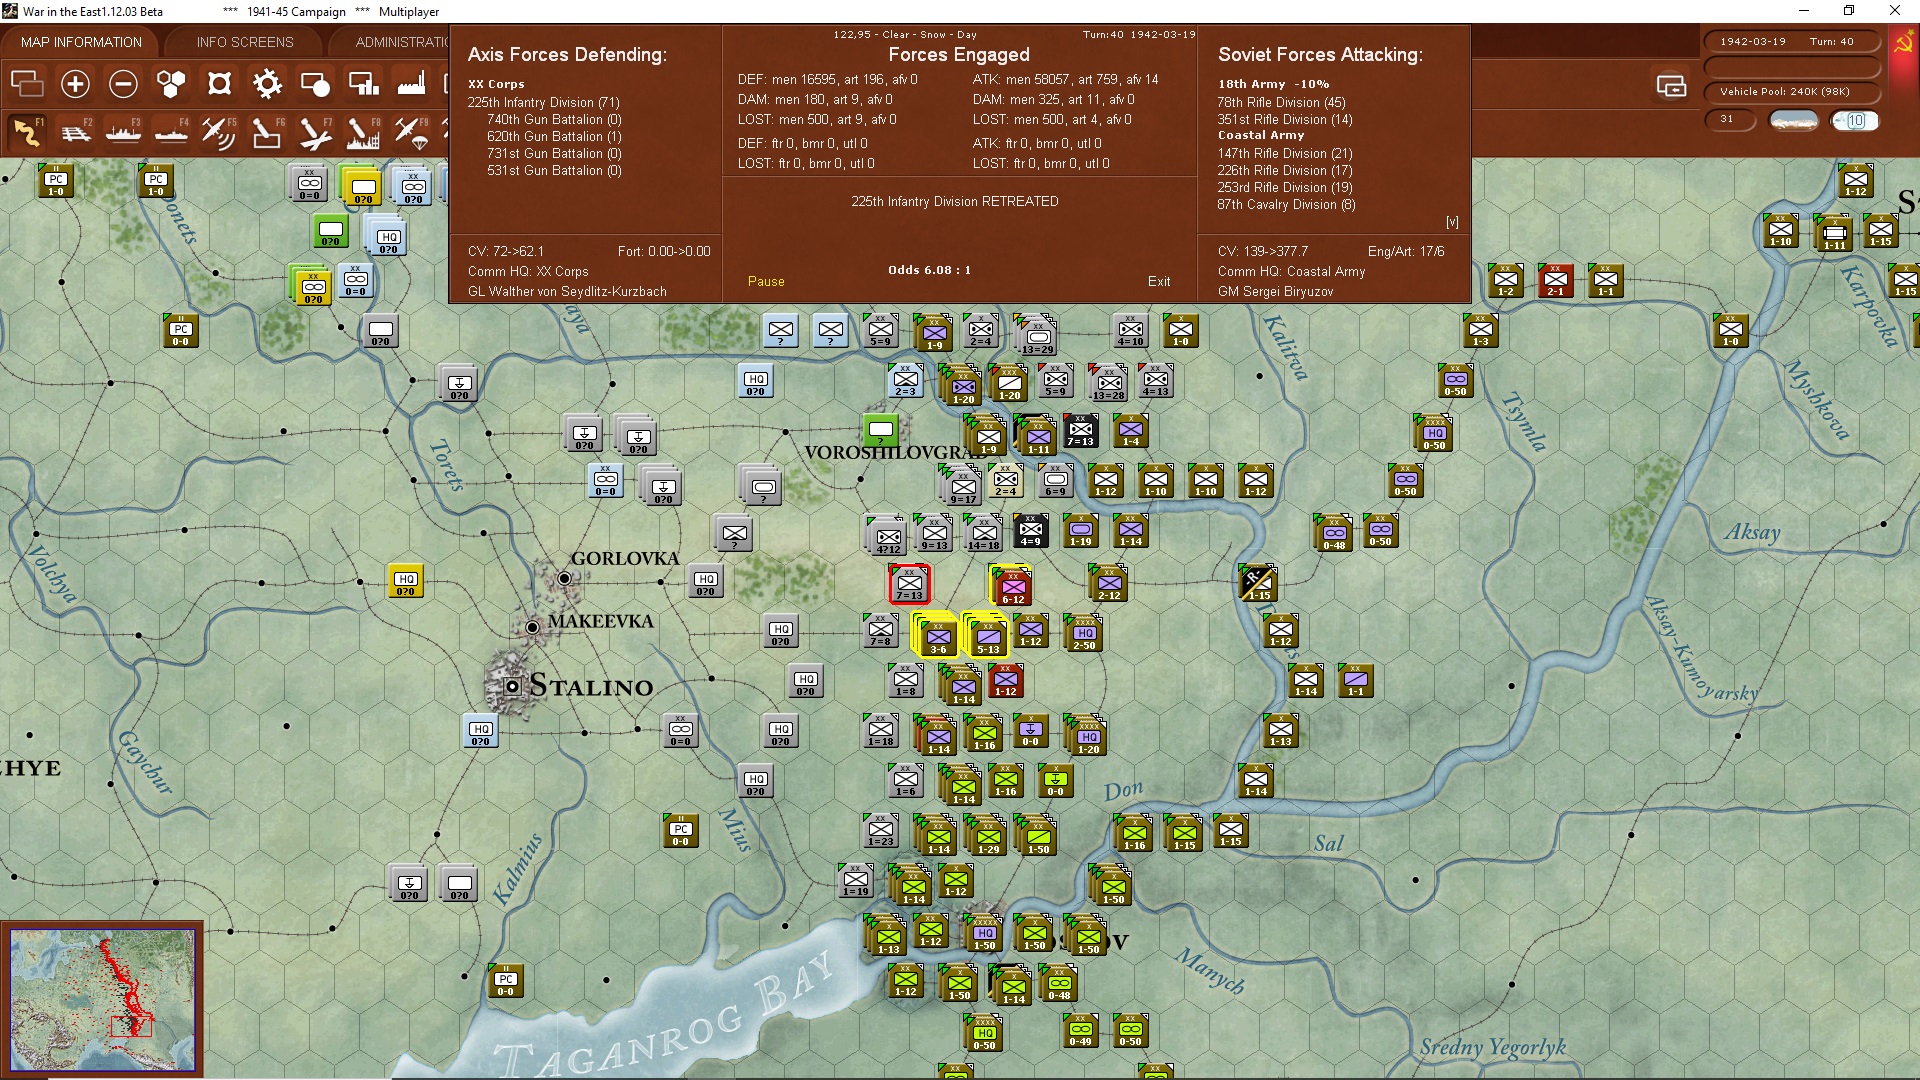This screenshot has width=1920, height=1080.
Task: Click 78th Rifle Division (45) attacker entry
Action: point(1281,102)
